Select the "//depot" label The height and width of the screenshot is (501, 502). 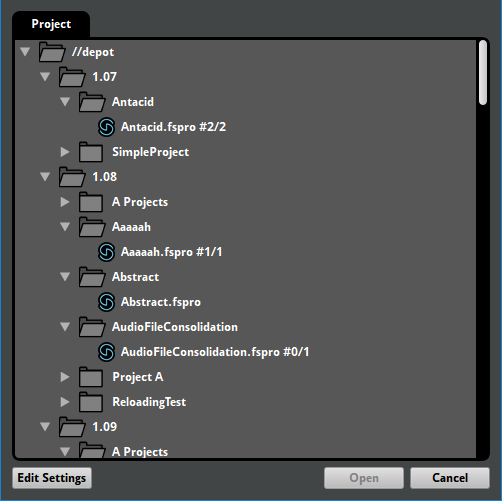point(93,52)
